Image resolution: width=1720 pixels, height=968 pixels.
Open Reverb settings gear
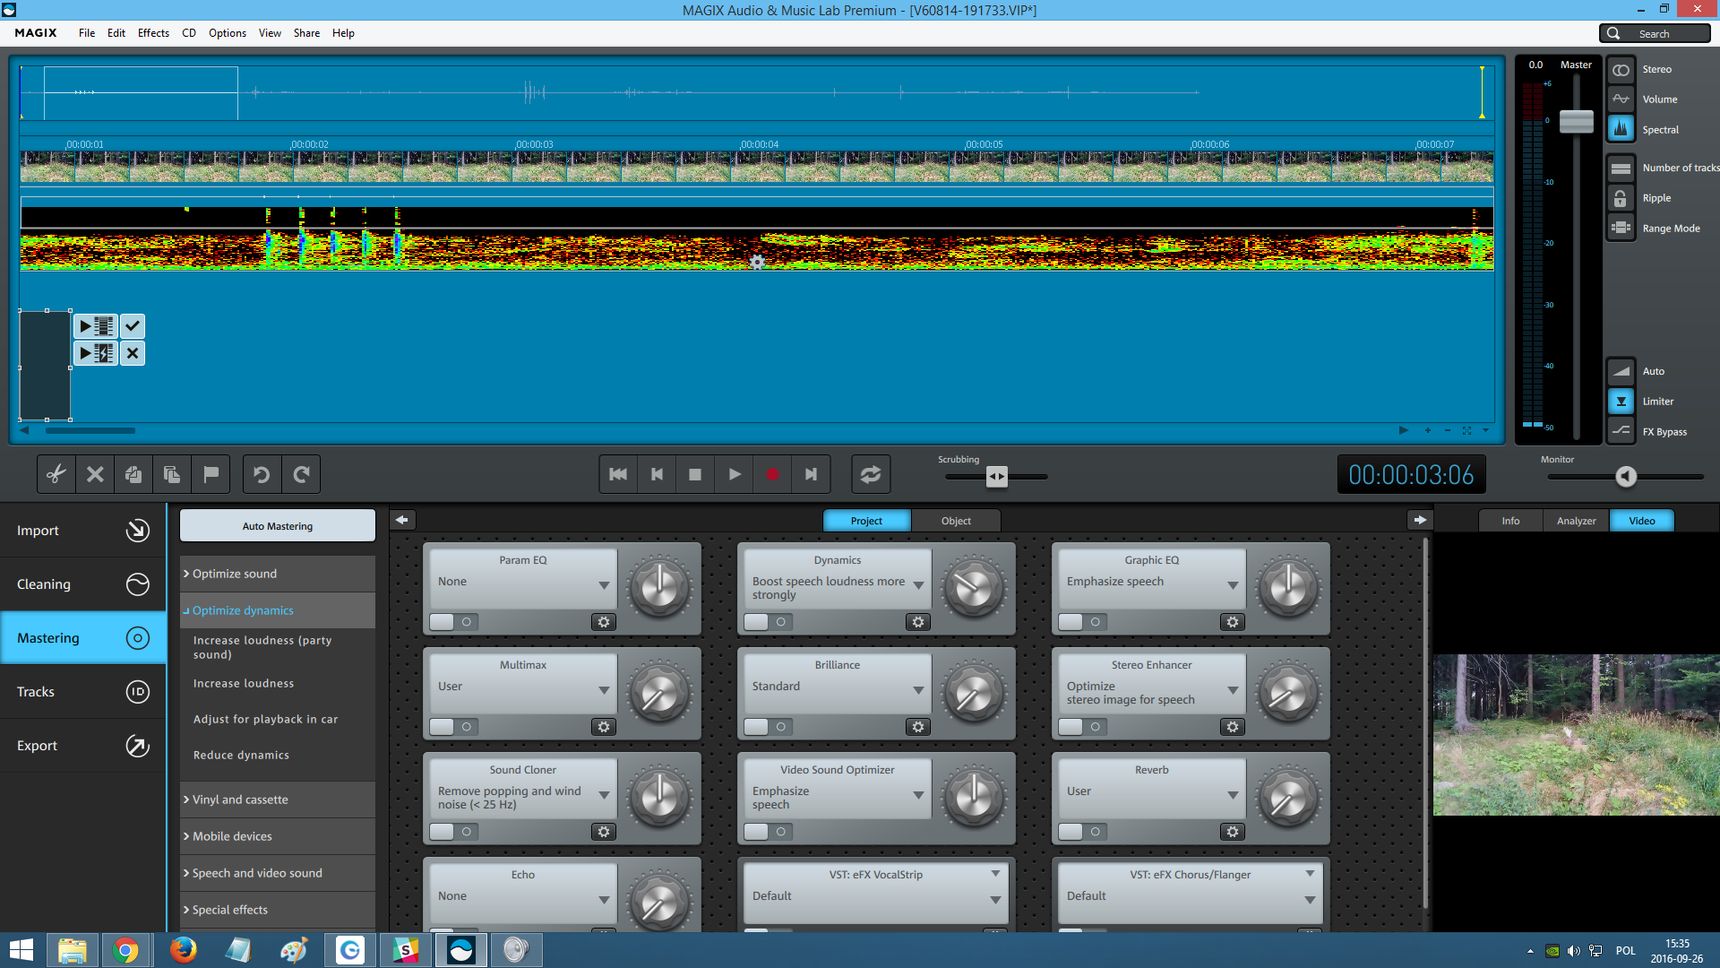[1232, 832]
